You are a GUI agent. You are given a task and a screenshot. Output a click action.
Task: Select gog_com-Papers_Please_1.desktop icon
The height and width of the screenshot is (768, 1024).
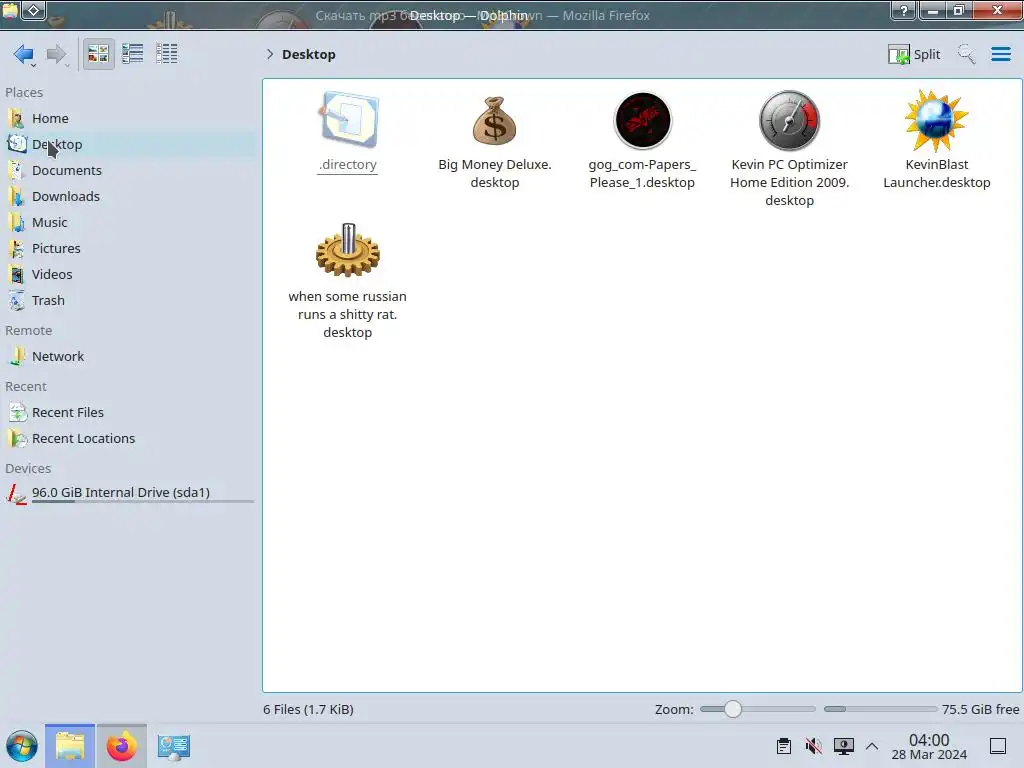pyautogui.click(x=643, y=120)
